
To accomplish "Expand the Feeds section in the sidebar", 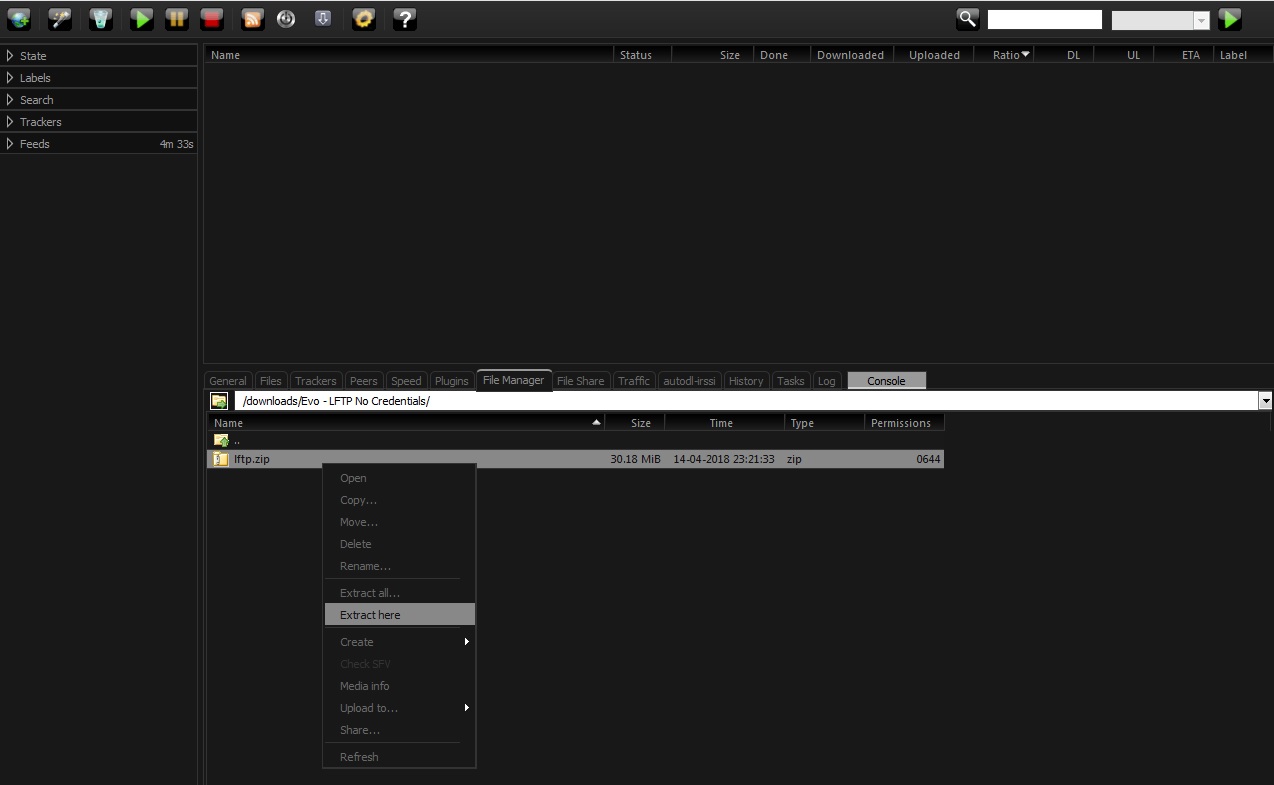I will click(34, 143).
